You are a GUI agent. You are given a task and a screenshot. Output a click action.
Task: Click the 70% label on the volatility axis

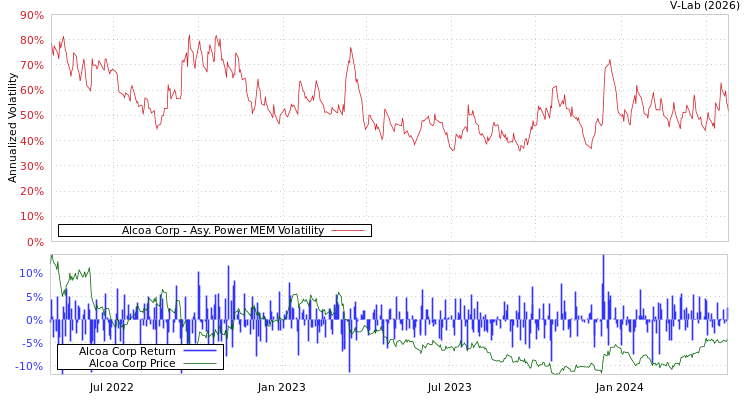tap(31, 66)
